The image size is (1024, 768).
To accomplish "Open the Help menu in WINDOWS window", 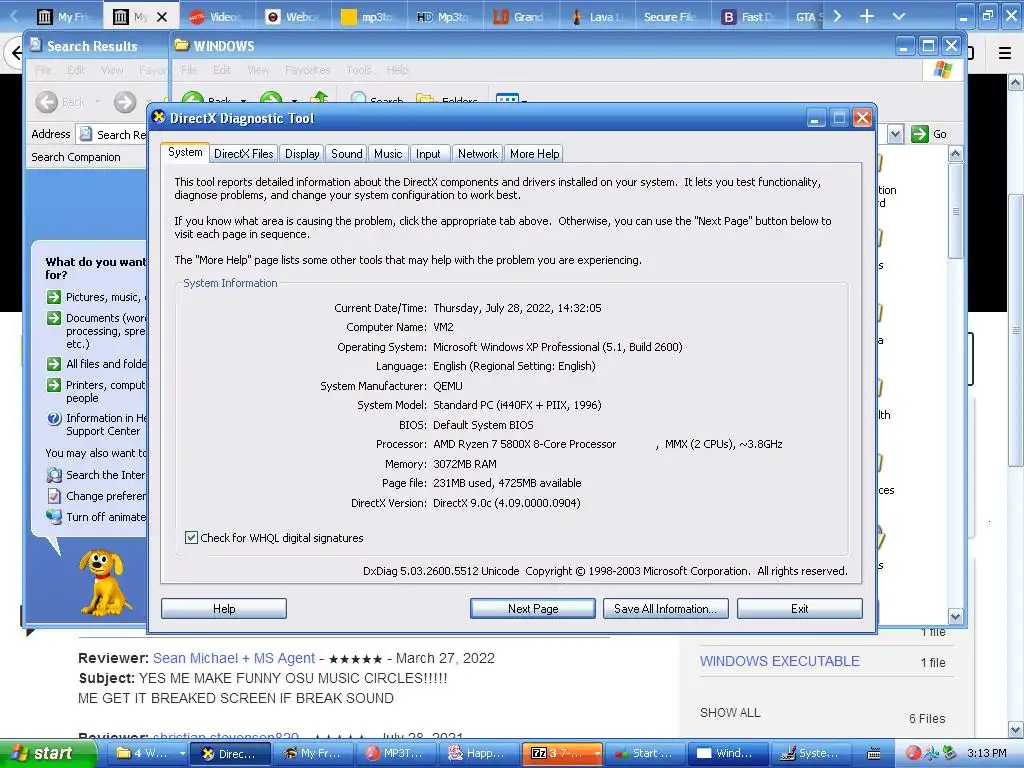I will click(x=398, y=70).
